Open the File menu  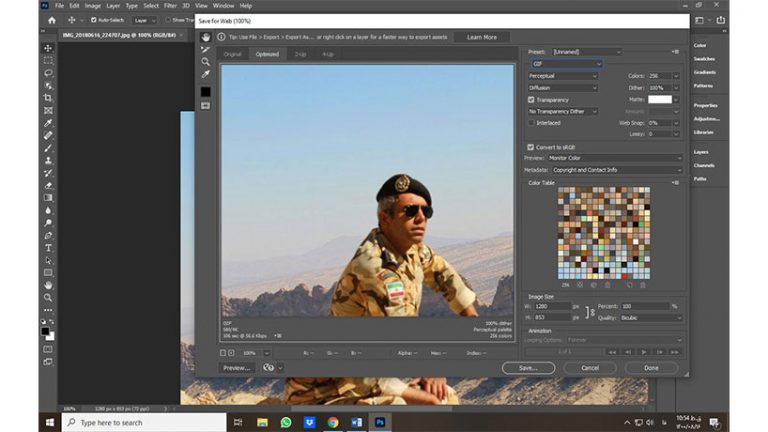(59, 6)
